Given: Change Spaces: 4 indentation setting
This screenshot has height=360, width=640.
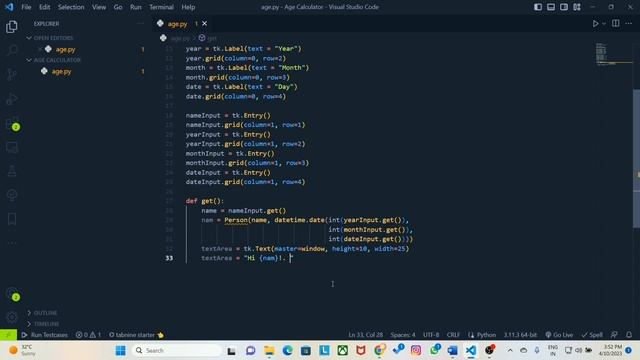Looking at the screenshot, I should point(402,335).
